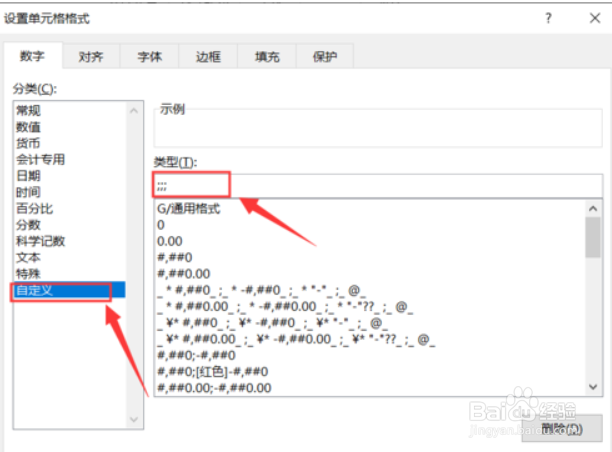Open the help question mark icon
The height and width of the screenshot is (452, 612).
[x=548, y=18]
